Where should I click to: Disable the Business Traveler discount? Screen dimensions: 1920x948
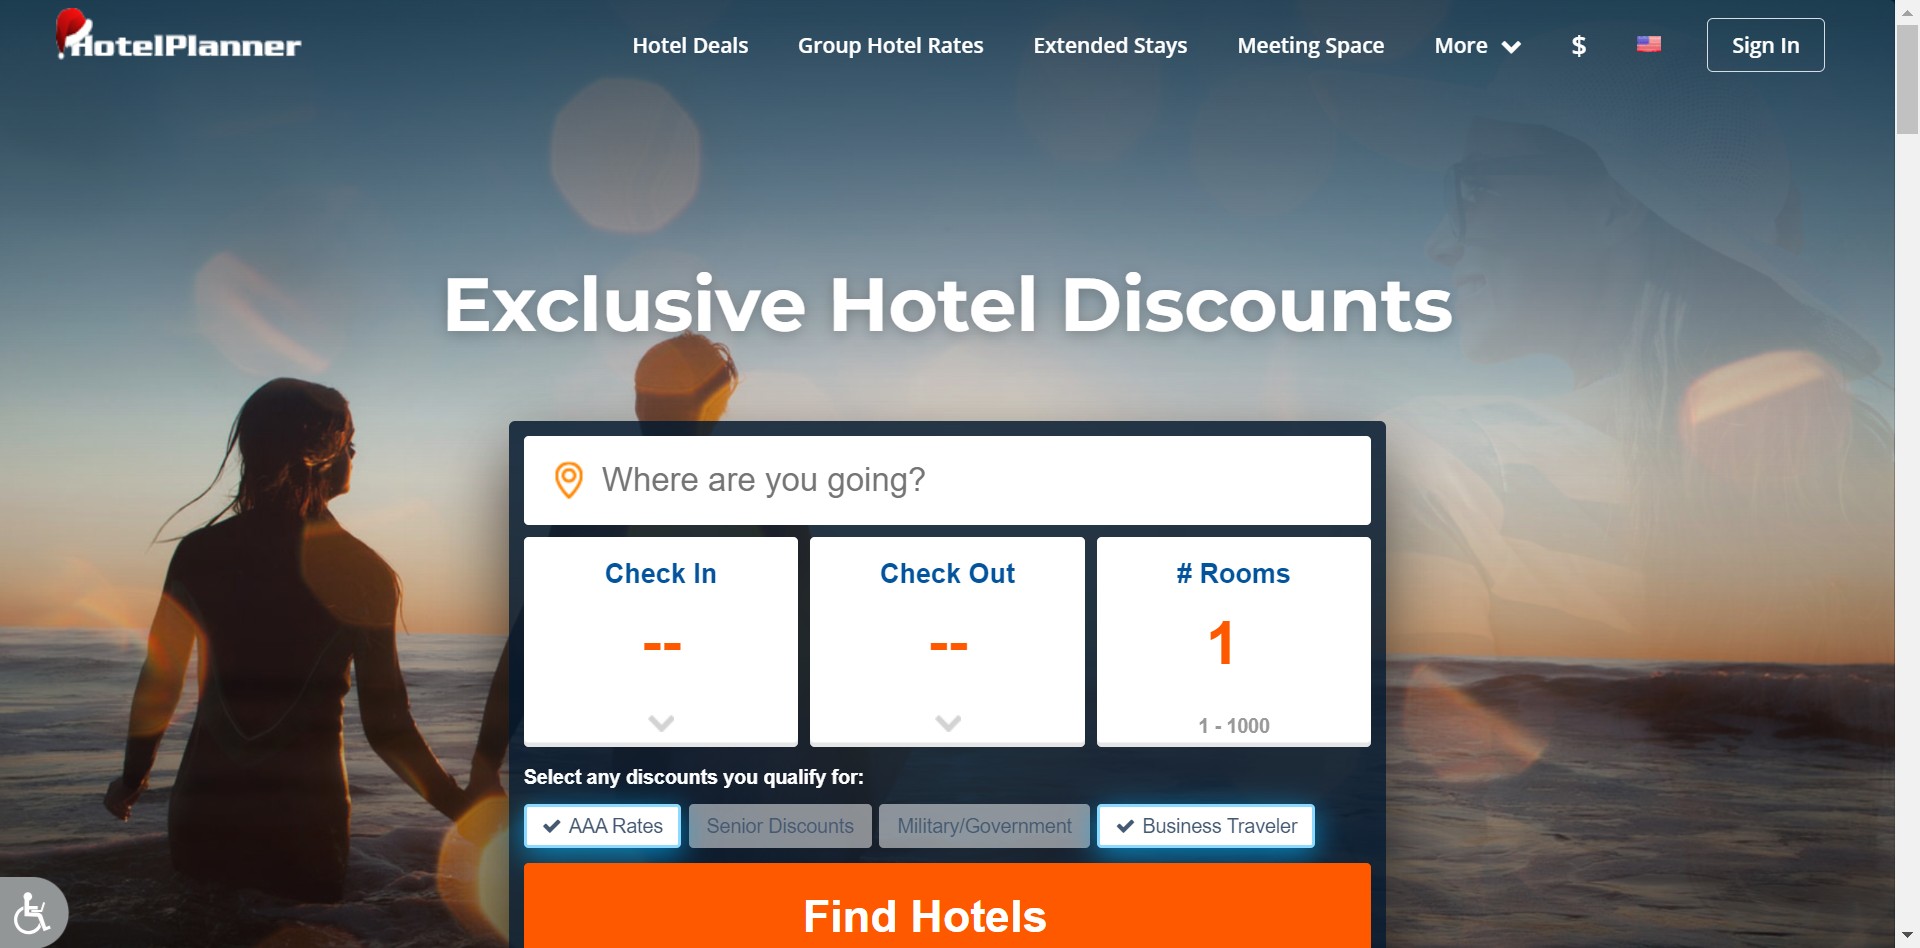pyautogui.click(x=1206, y=826)
